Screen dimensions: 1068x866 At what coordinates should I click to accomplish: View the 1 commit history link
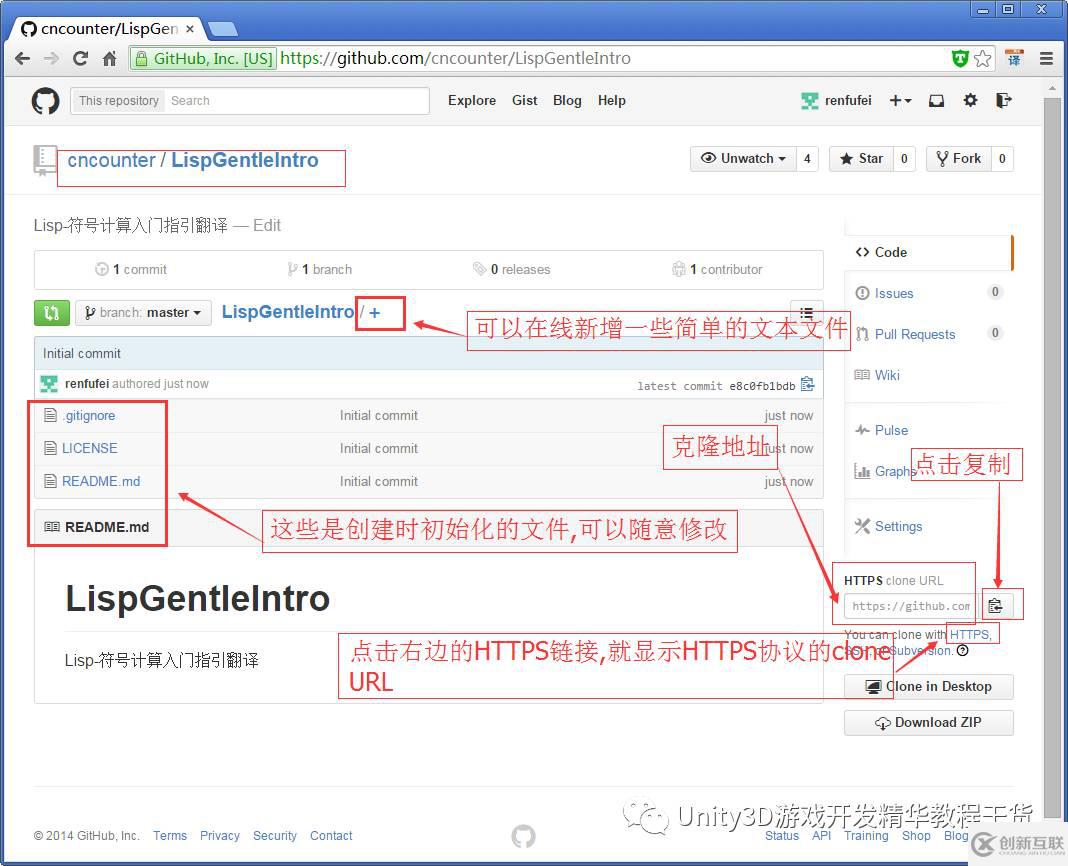pyautogui.click(x=131, y=270)
